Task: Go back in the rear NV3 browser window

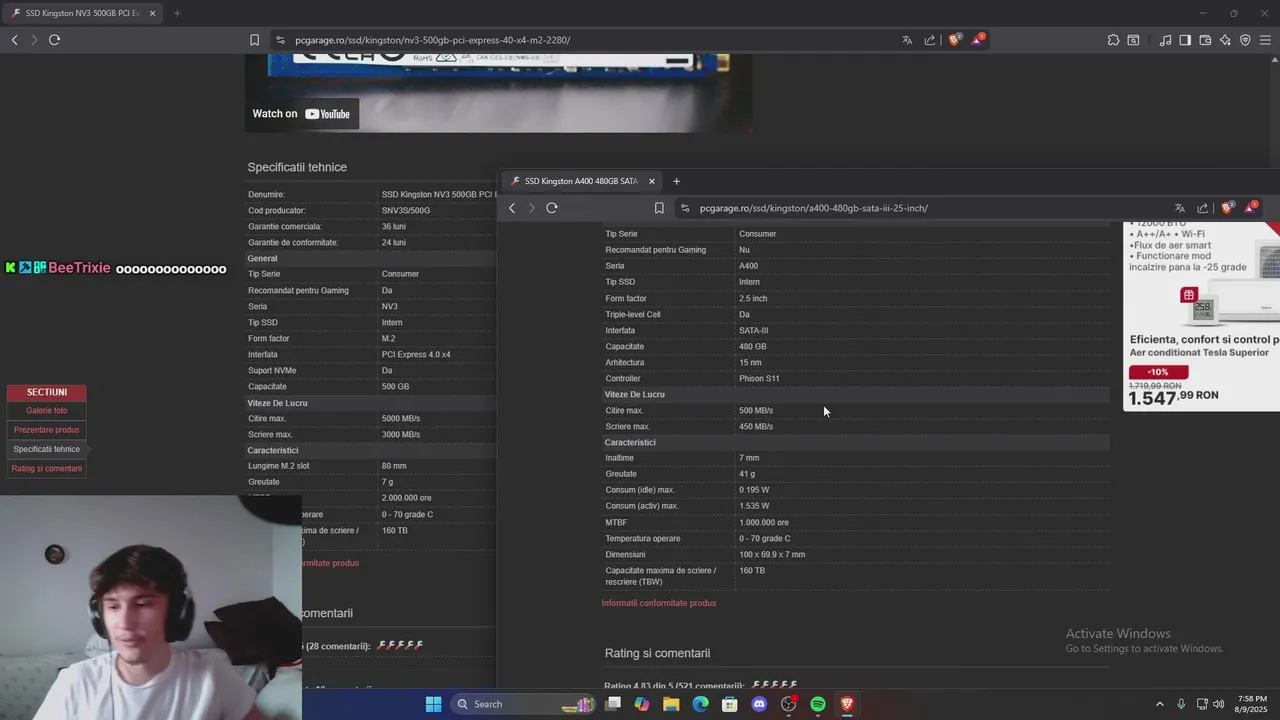Action: click(14, 40)
